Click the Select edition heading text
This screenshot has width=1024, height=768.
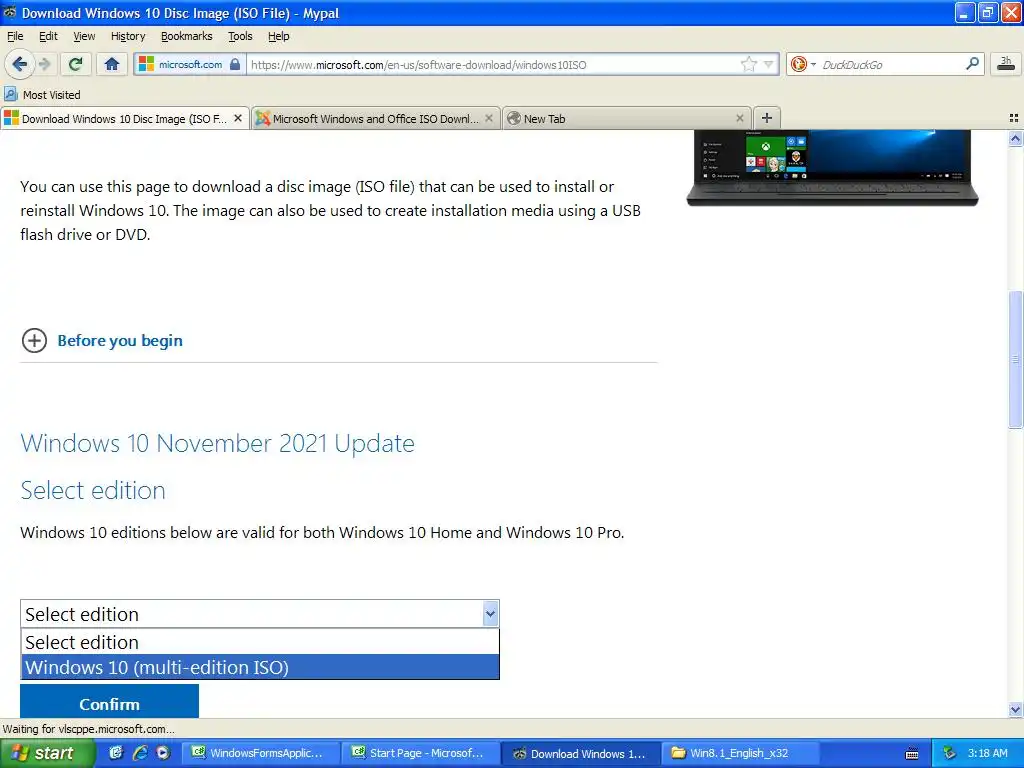93,490
